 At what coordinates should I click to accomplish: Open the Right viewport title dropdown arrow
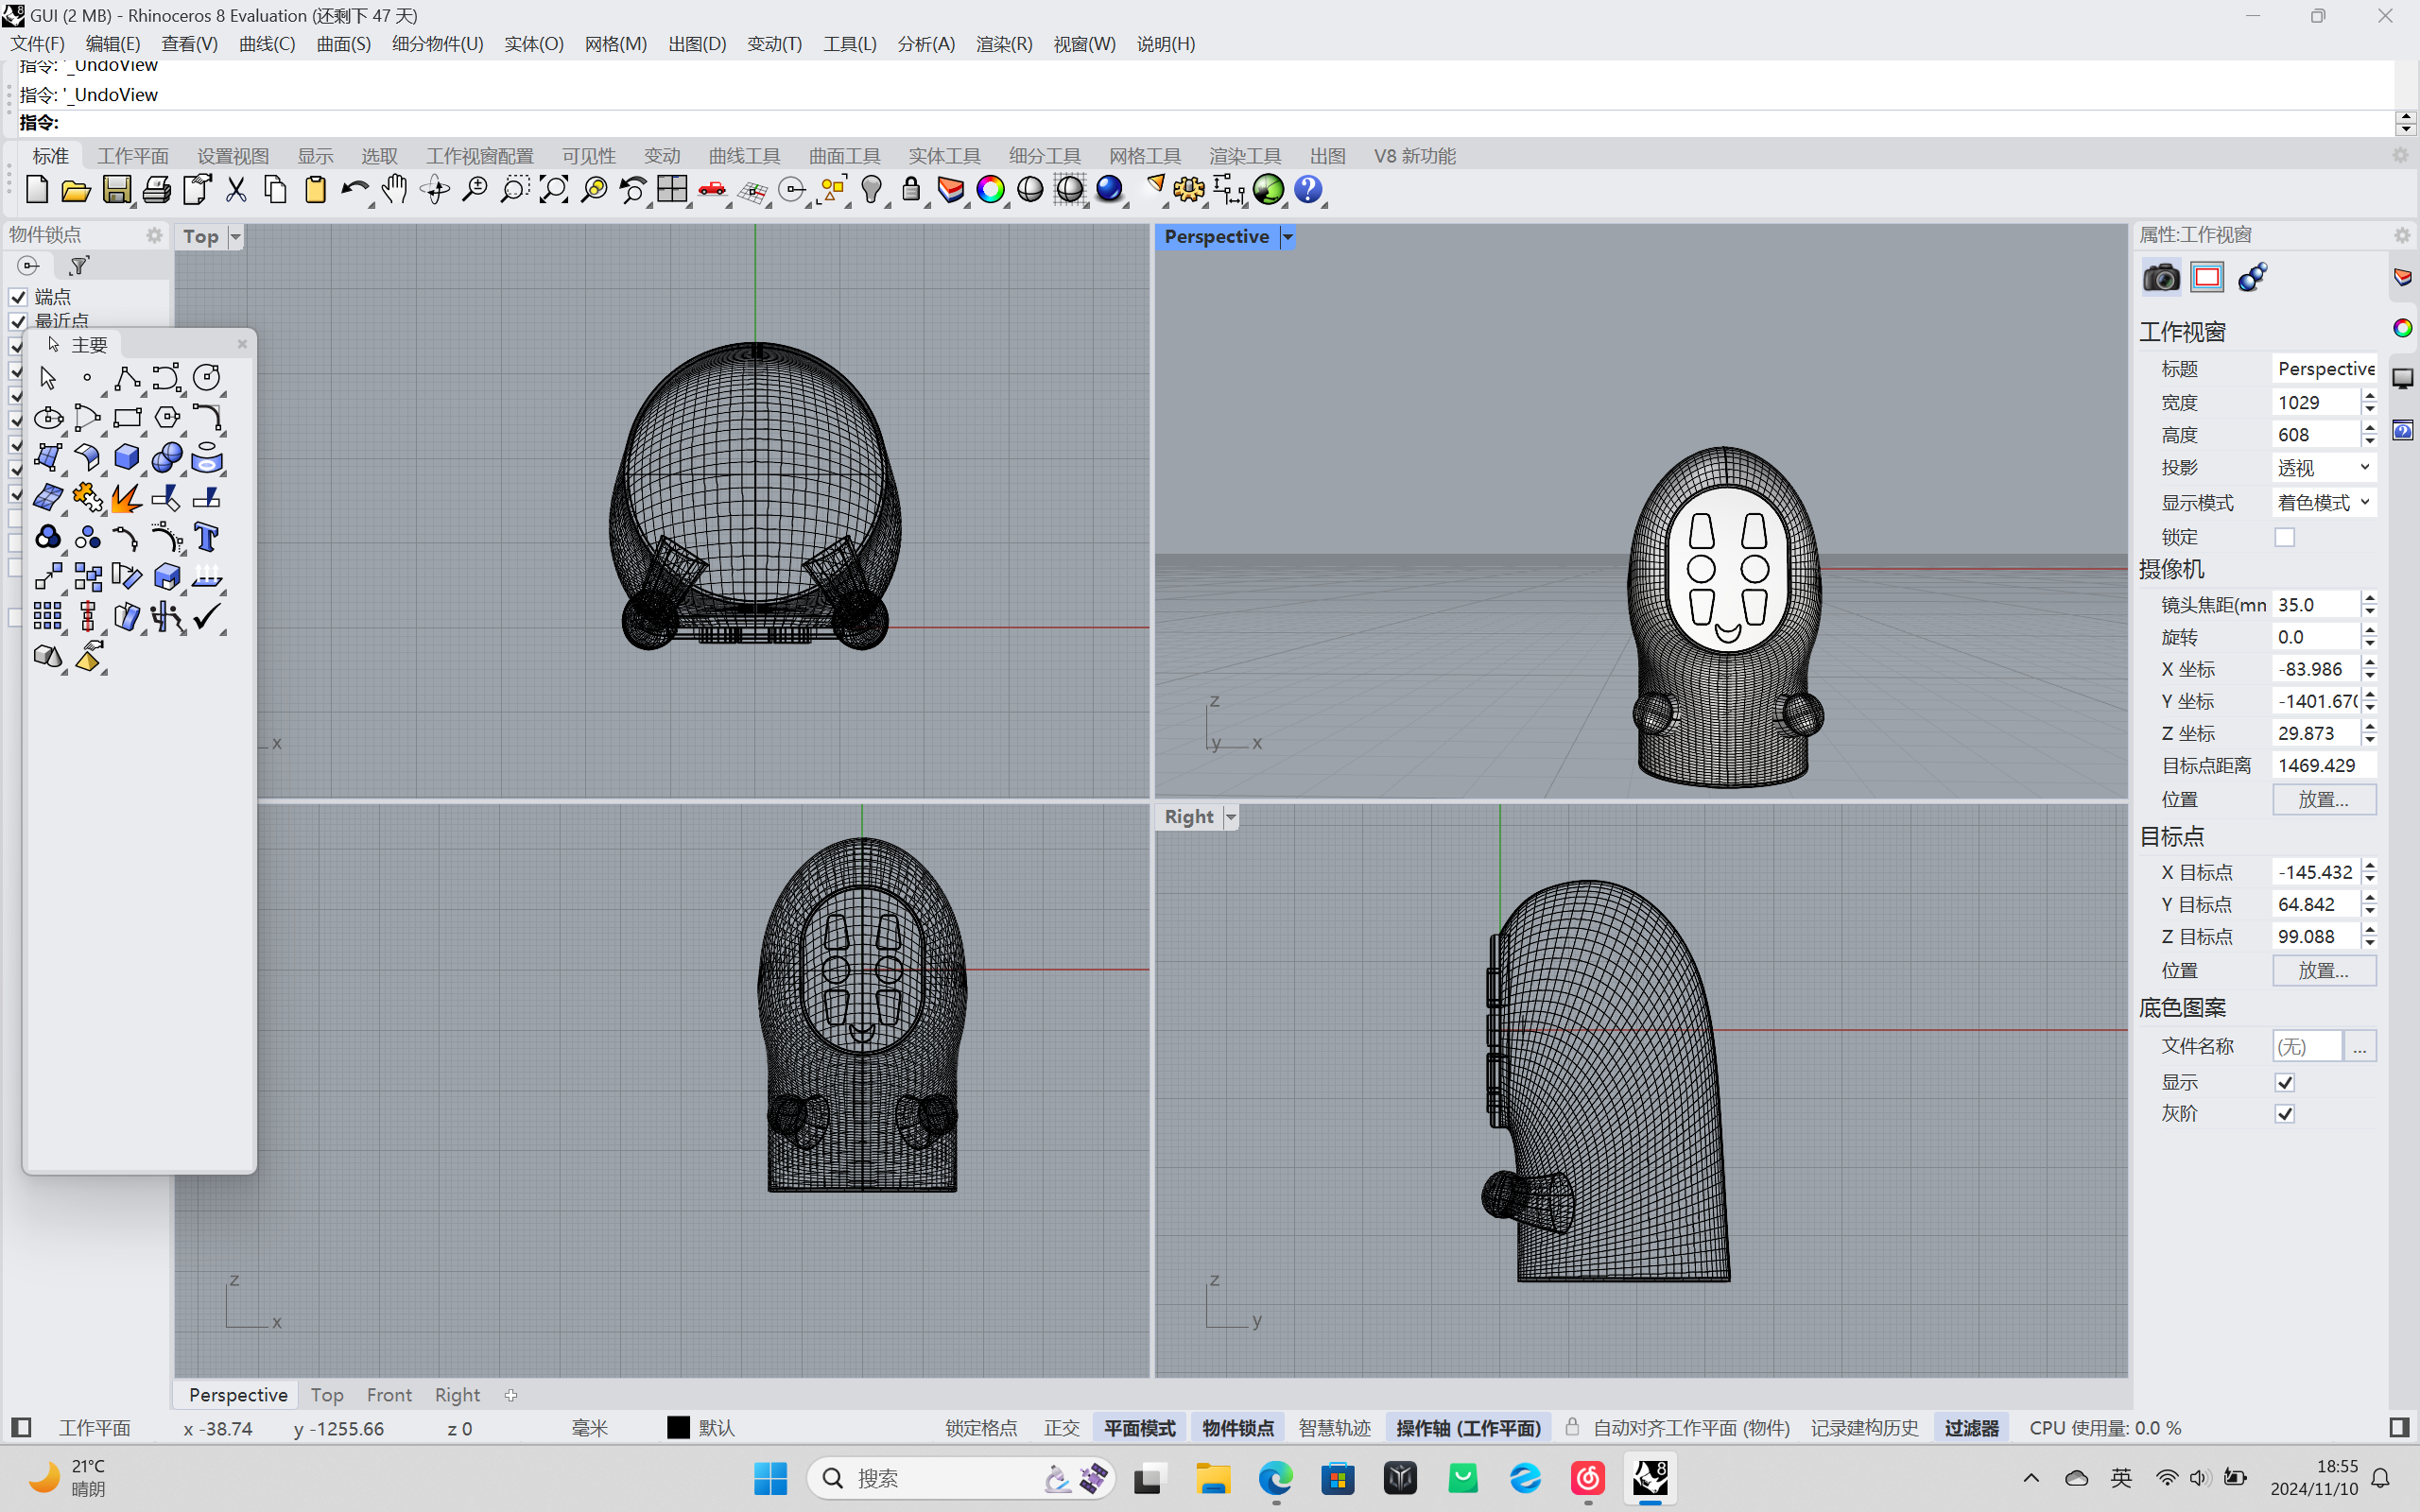(1231, 817)
